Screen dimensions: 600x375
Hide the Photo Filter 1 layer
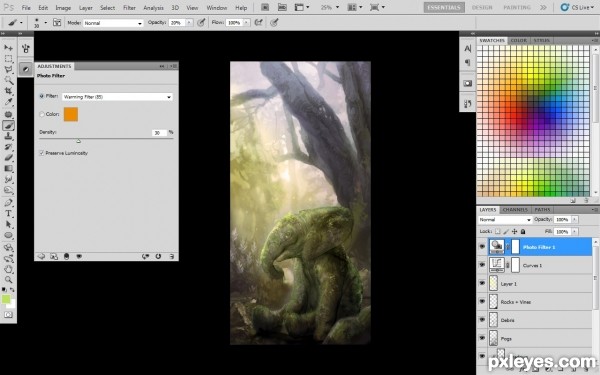click(482, 247)
